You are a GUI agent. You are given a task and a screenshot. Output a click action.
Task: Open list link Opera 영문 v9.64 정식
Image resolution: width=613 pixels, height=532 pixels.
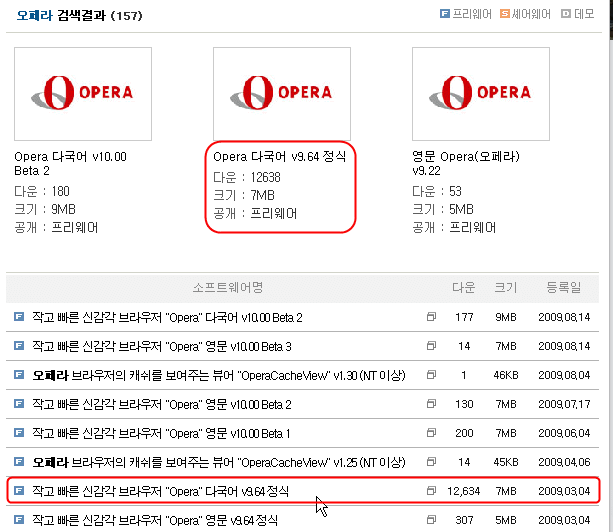coord(155,520)
